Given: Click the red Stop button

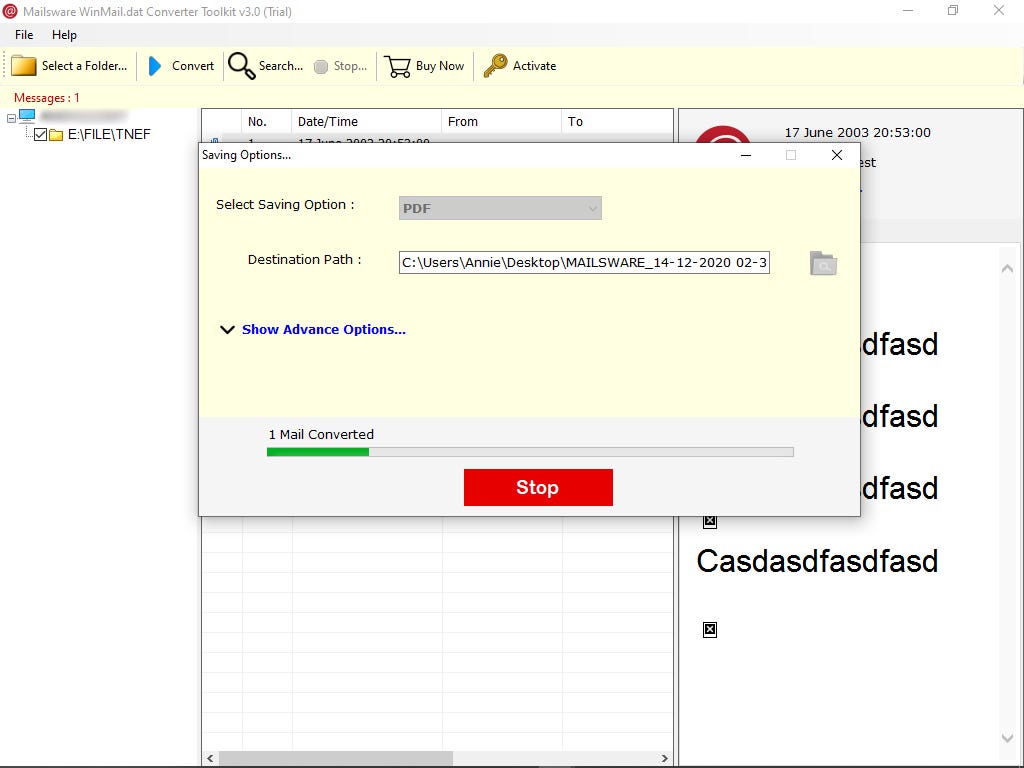Looking at the screenshot, I should click(538, 487).
